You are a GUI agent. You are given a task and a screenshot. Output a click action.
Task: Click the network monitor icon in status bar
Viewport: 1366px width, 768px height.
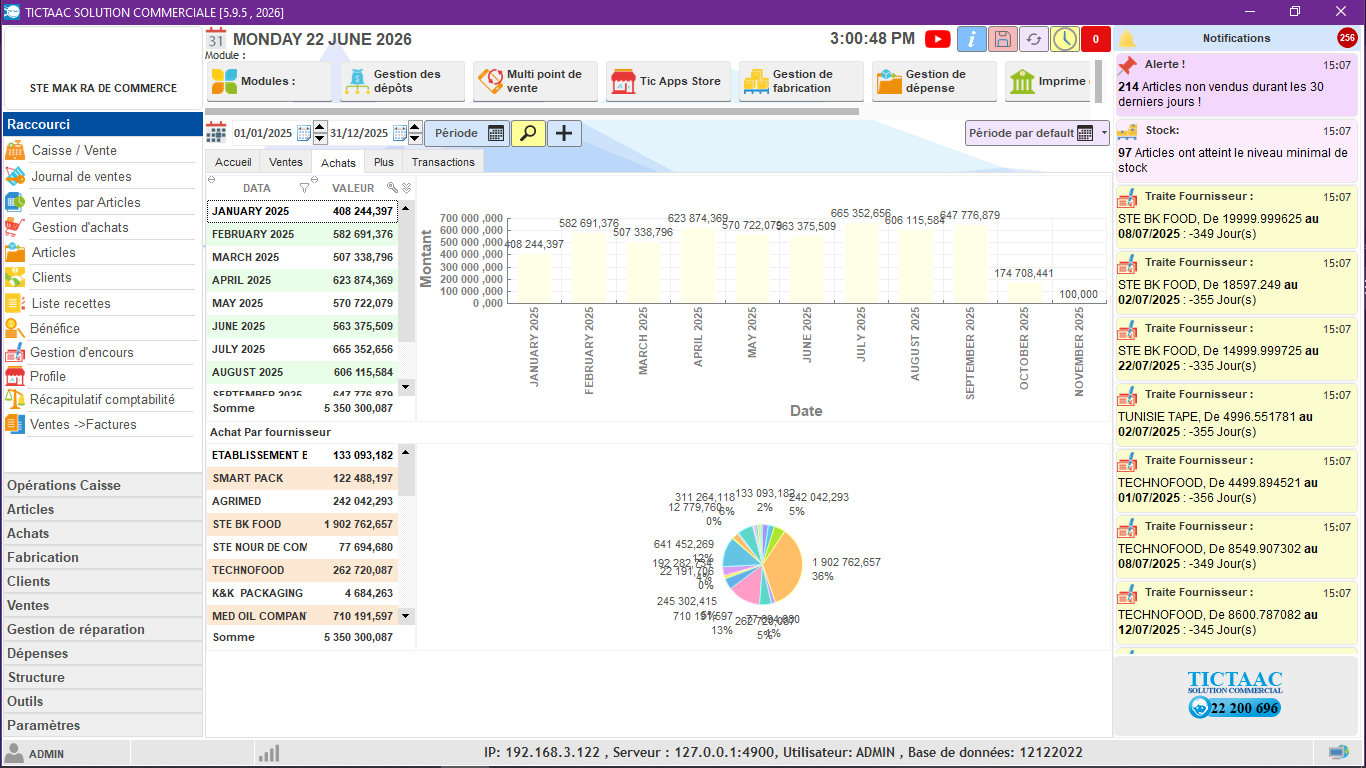click(x=1338, y=752)
